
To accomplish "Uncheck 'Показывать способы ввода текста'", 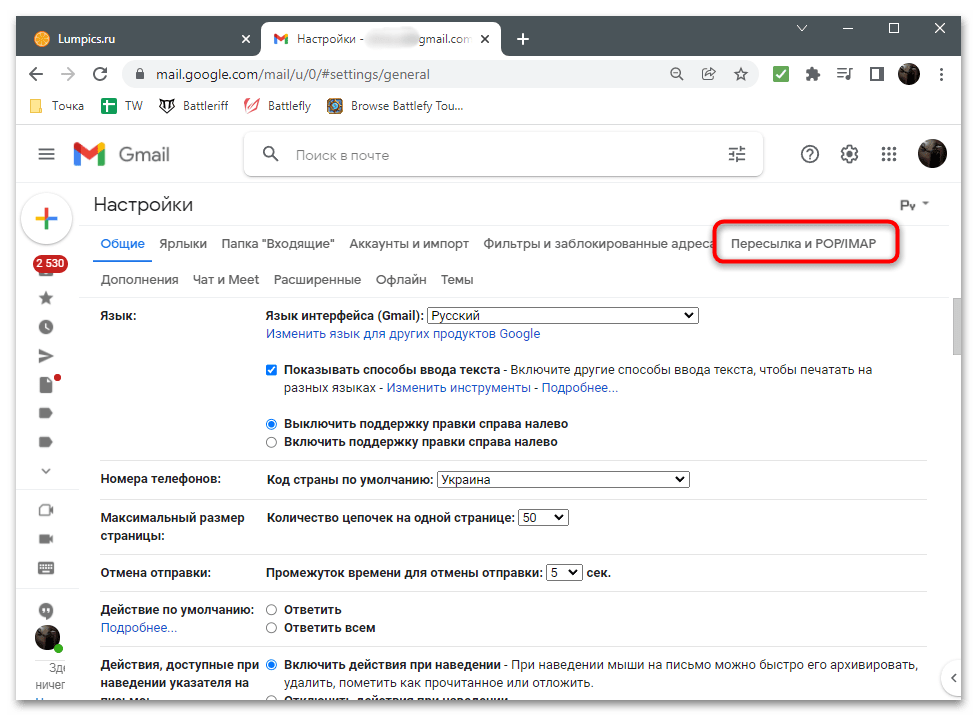I will tap(271, 370).
